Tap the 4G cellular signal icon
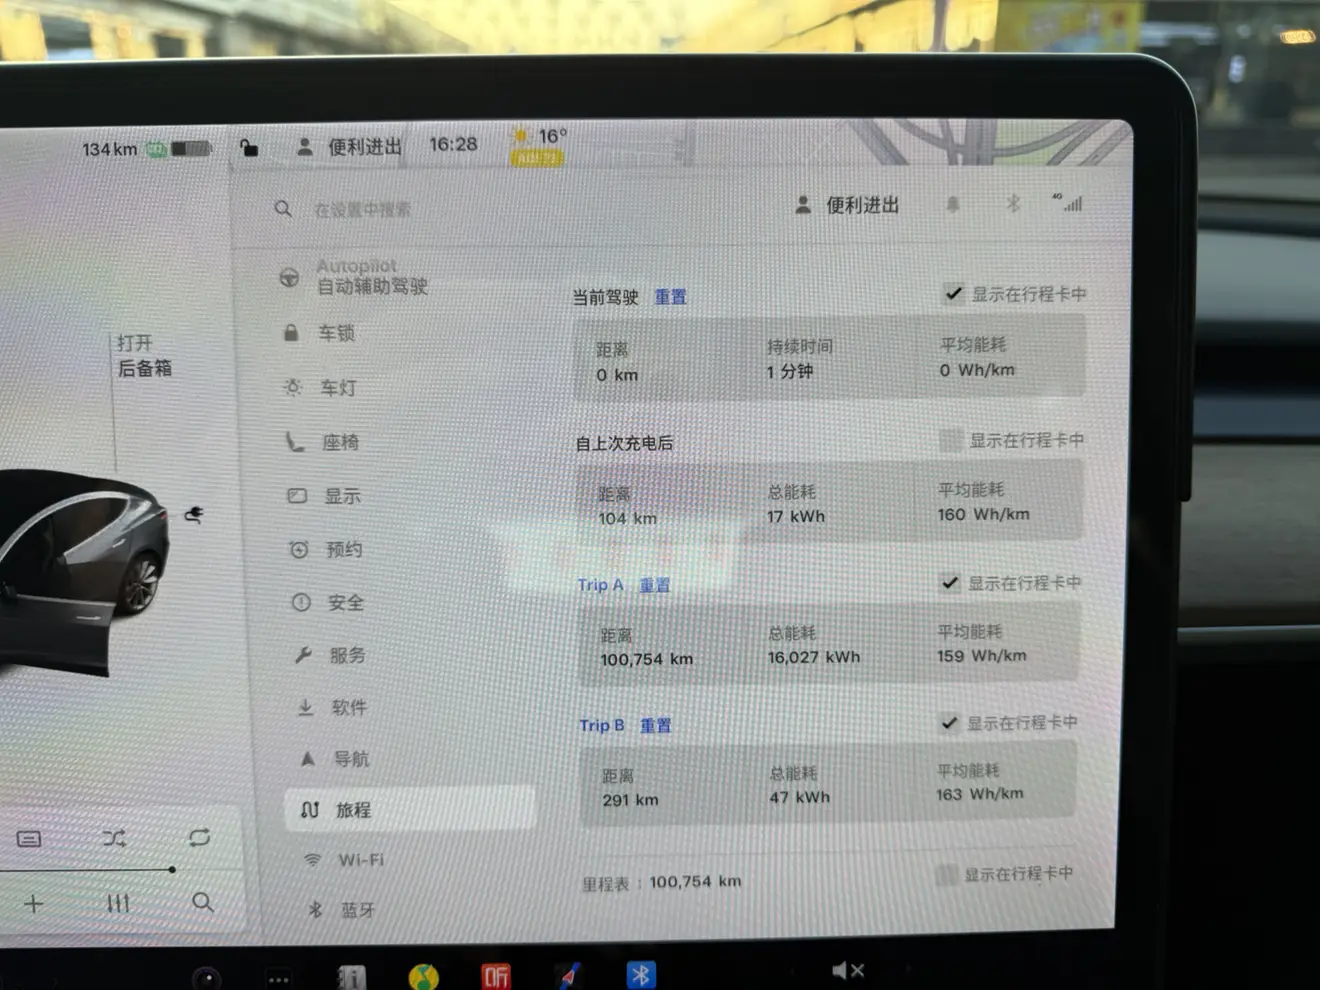This screenshot has height=990, width=1320. (x=1069, y=203)
